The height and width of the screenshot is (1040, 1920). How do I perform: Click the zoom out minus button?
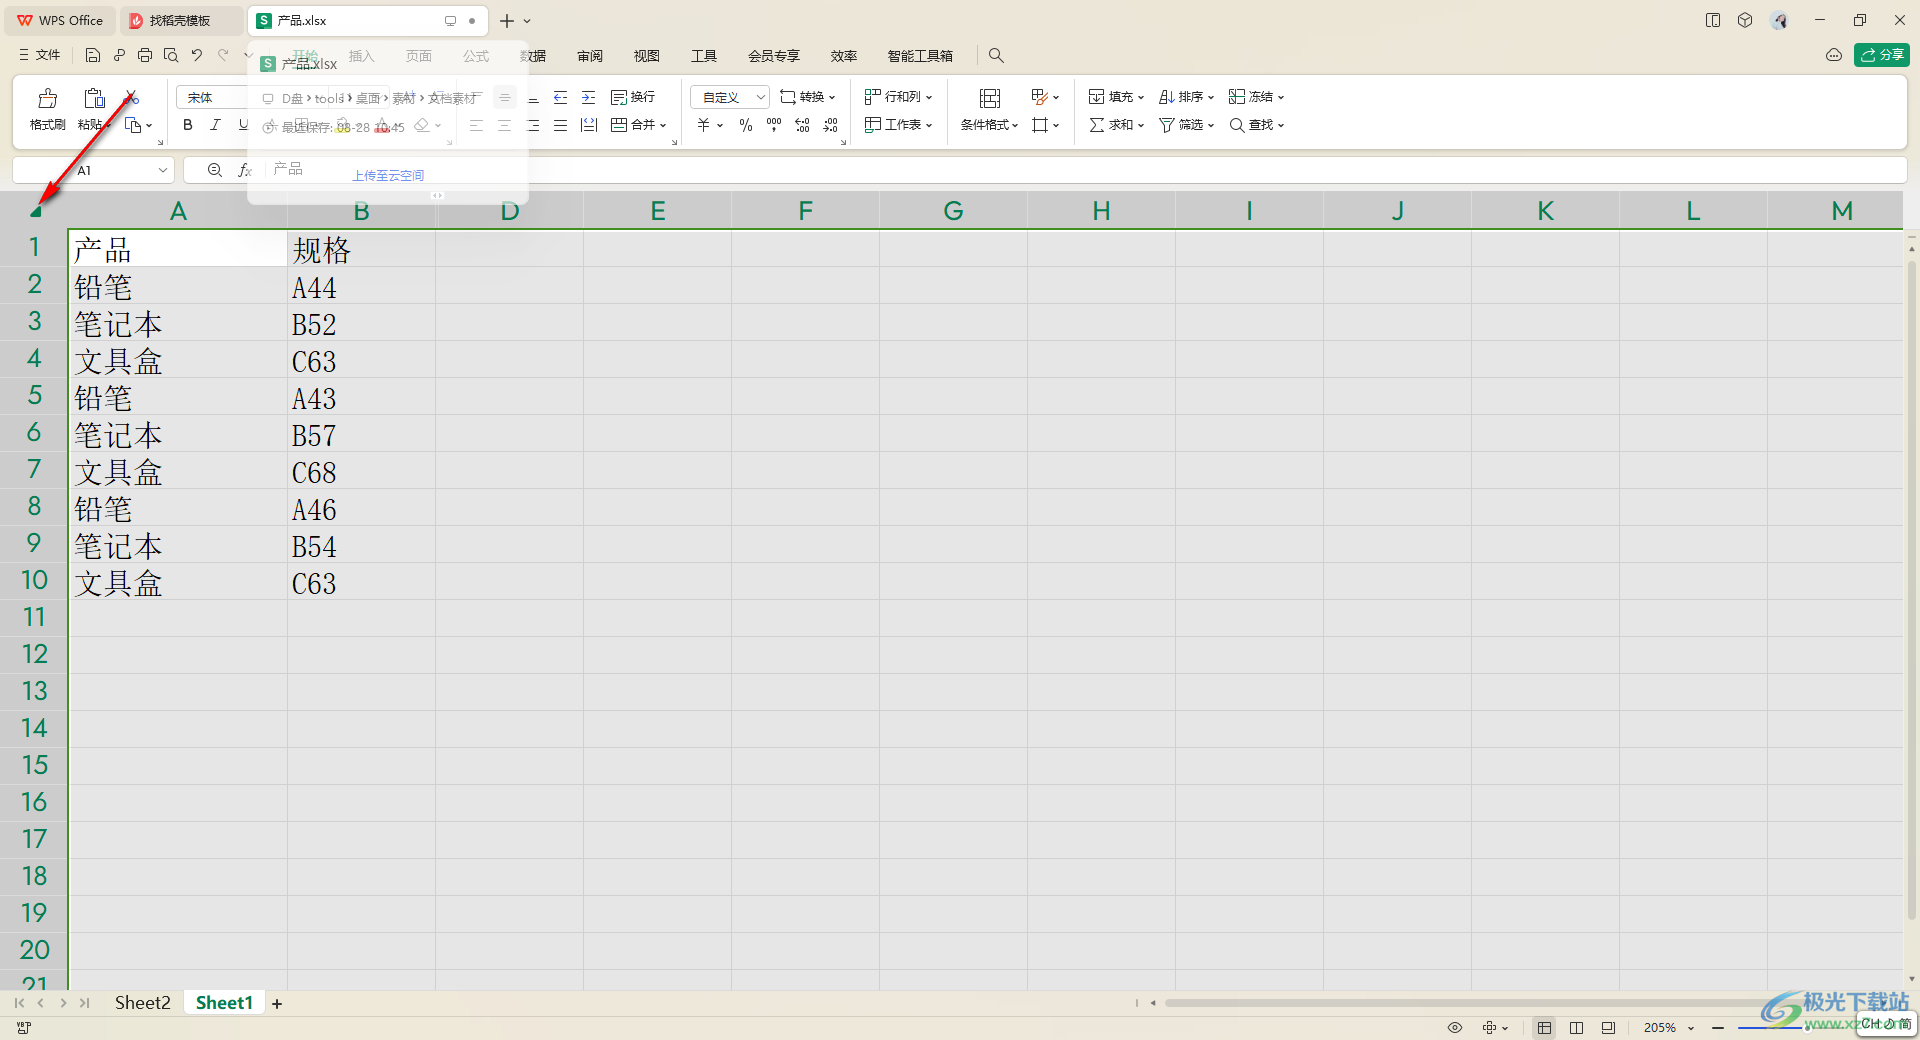tap(1718, 1028)
